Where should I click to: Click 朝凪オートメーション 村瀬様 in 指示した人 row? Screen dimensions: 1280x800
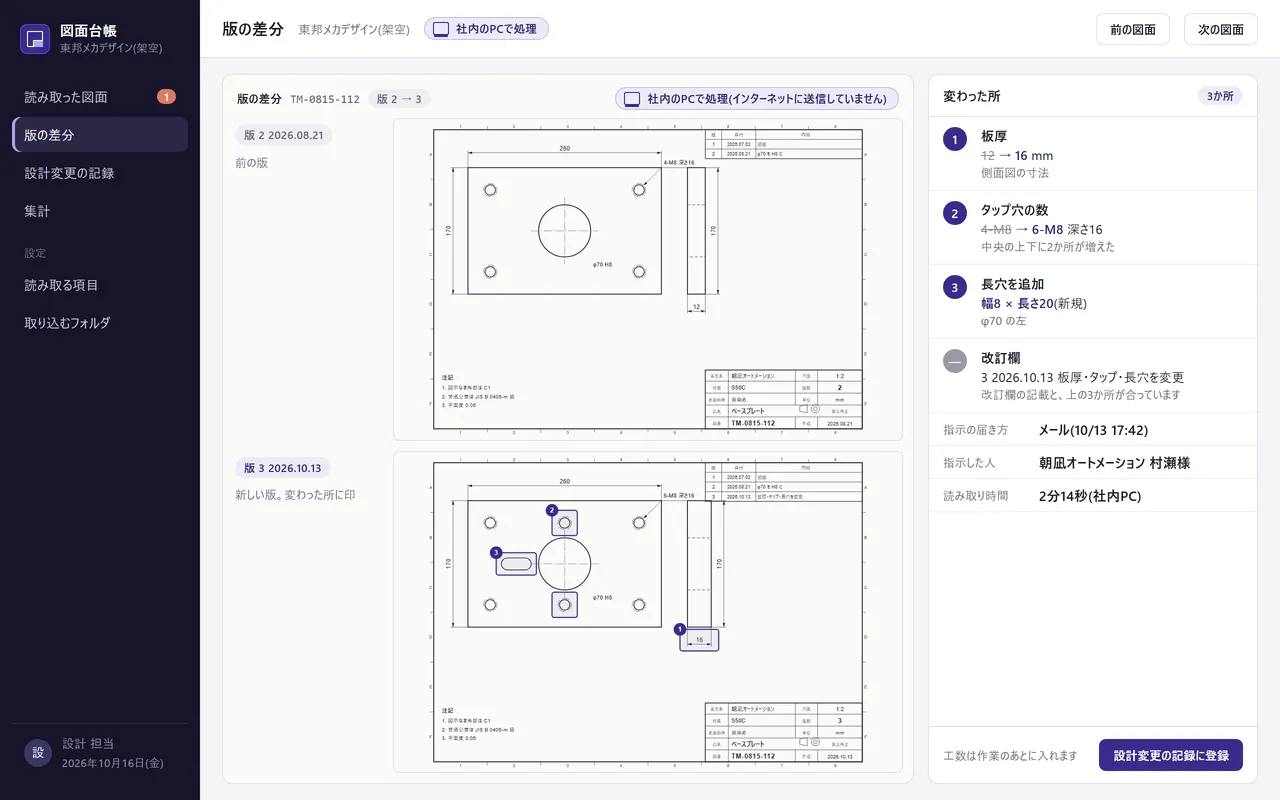1114,463
